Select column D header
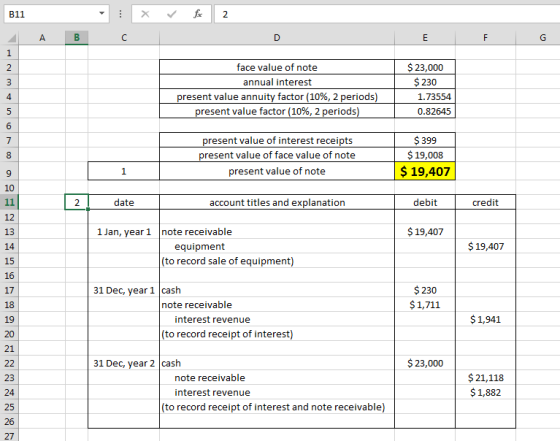This screenshot has width=560, height=441. [277, 37]
